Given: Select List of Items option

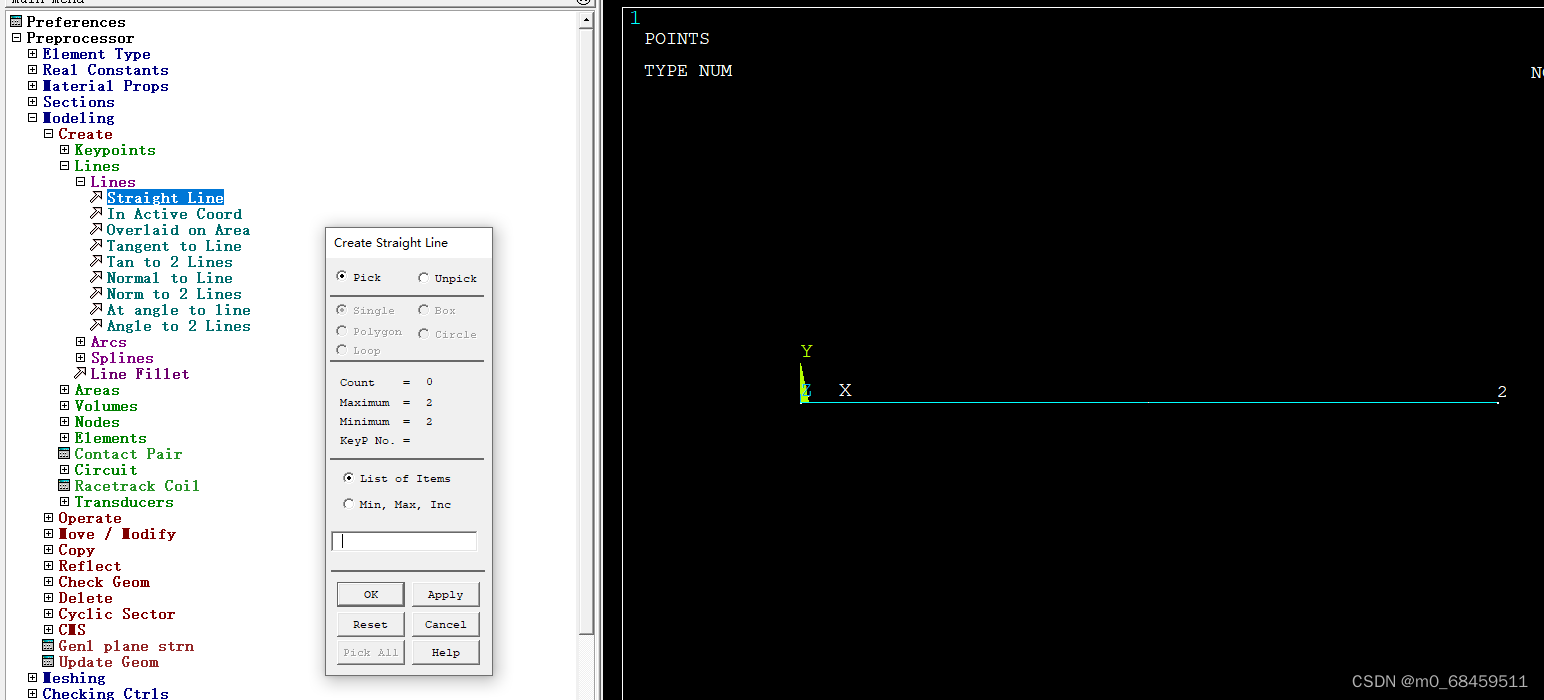Looking at the screenshot, I should tap(348, 478).
